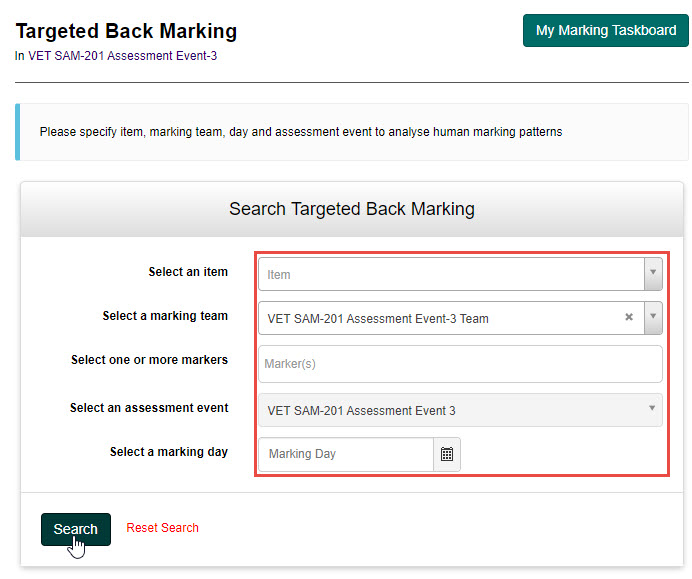The image size is (692, 579).
Task: Click the VET SAM-201 Assessment Event-3 Team selection
Action: (x=378, y=319)
